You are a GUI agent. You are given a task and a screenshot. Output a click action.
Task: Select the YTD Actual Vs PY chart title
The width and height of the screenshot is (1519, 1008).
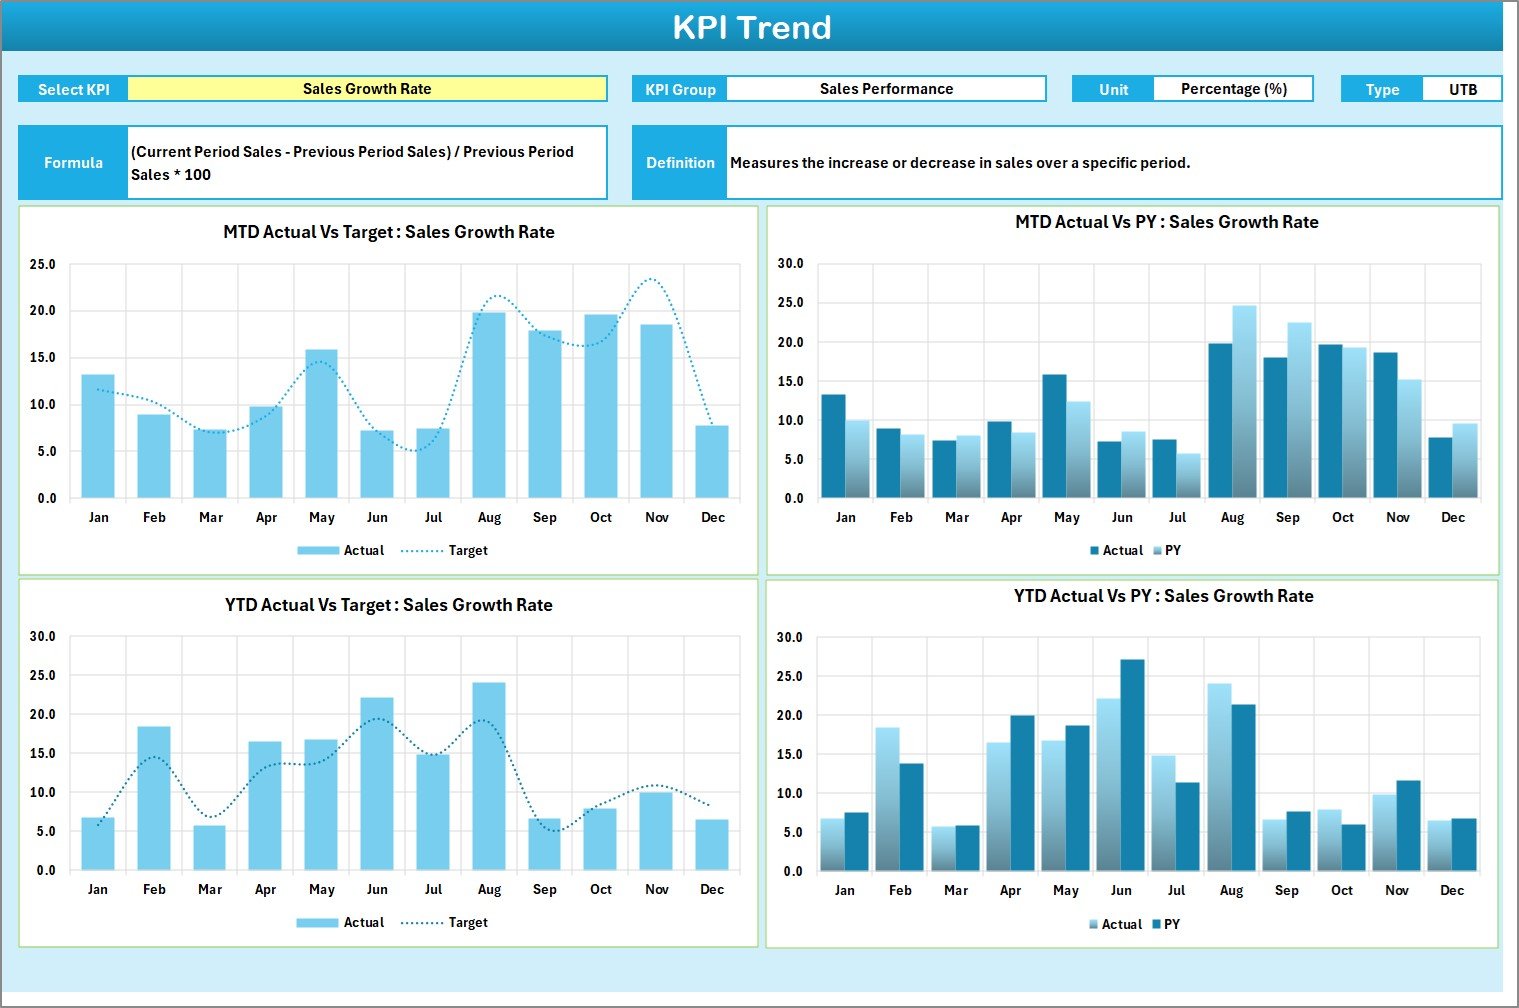(1163, 596)
